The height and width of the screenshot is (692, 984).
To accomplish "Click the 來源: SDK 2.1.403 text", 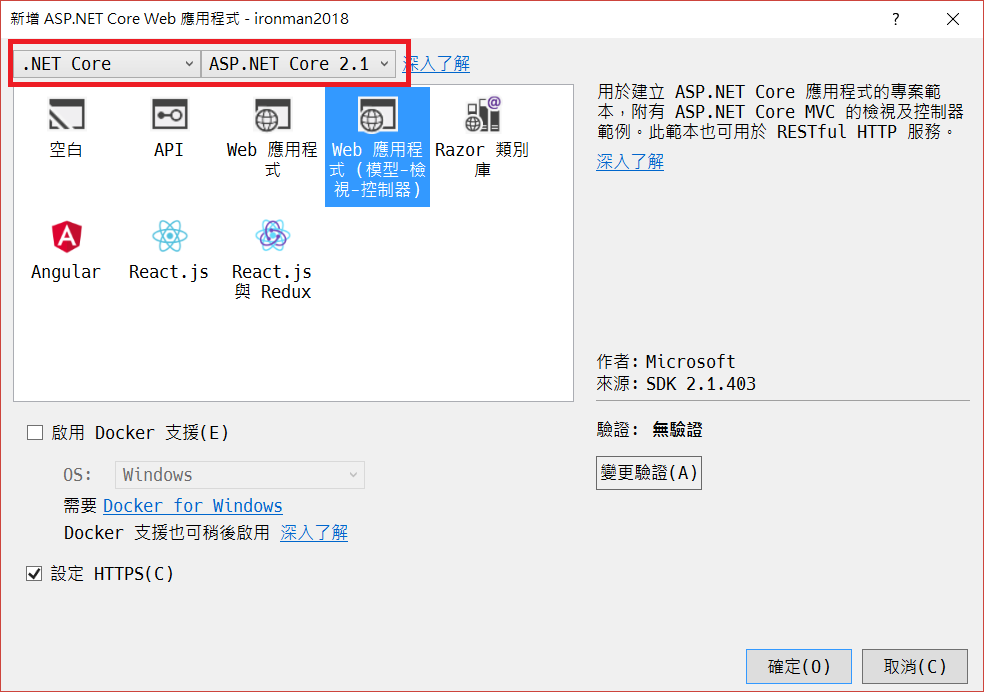I will [x=676, y=384].
